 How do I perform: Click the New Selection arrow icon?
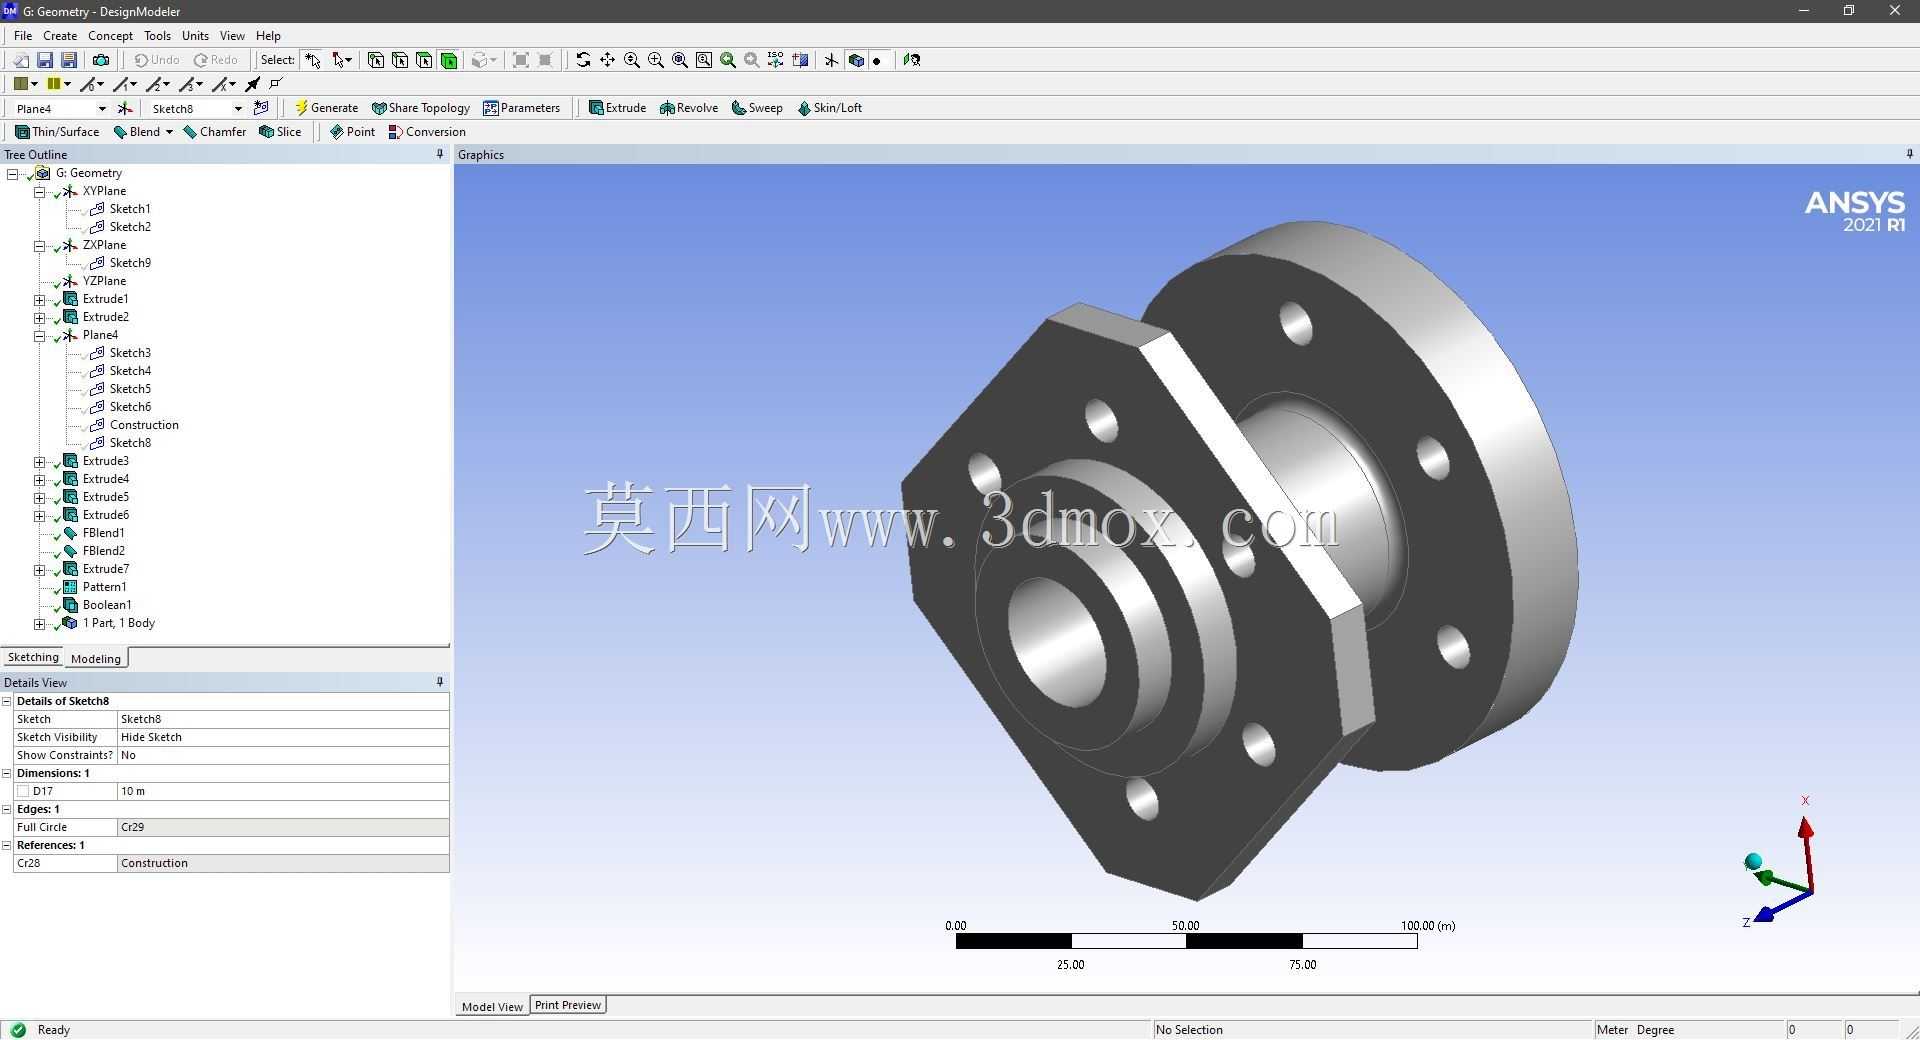point(312,60)
